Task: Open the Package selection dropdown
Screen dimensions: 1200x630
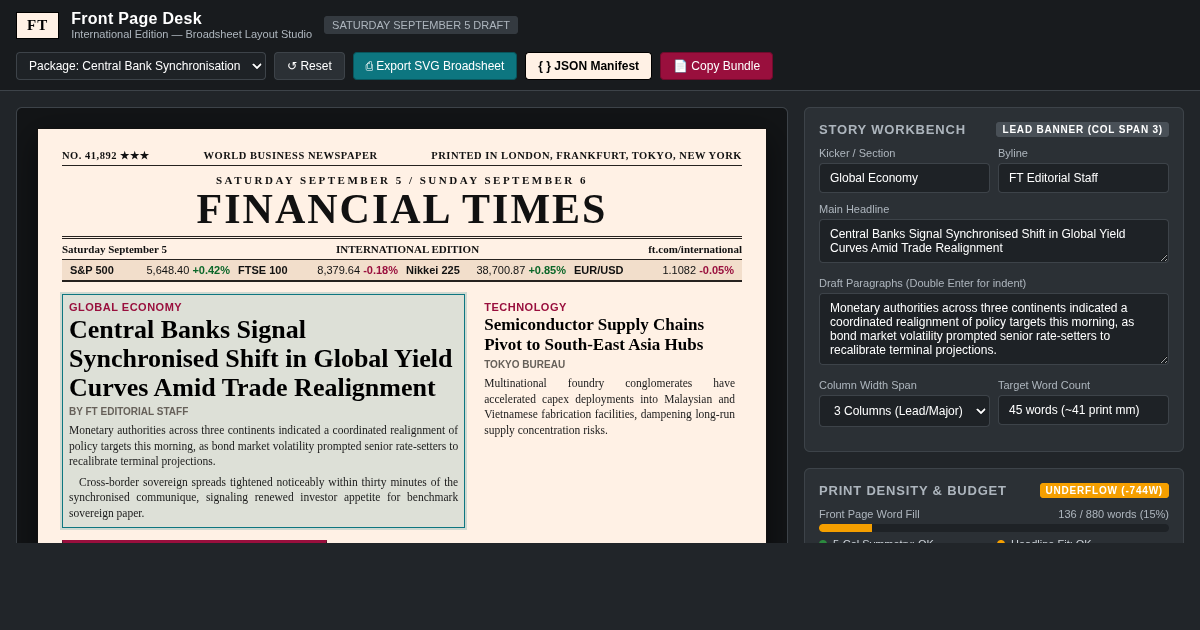Action: [141, 66]
